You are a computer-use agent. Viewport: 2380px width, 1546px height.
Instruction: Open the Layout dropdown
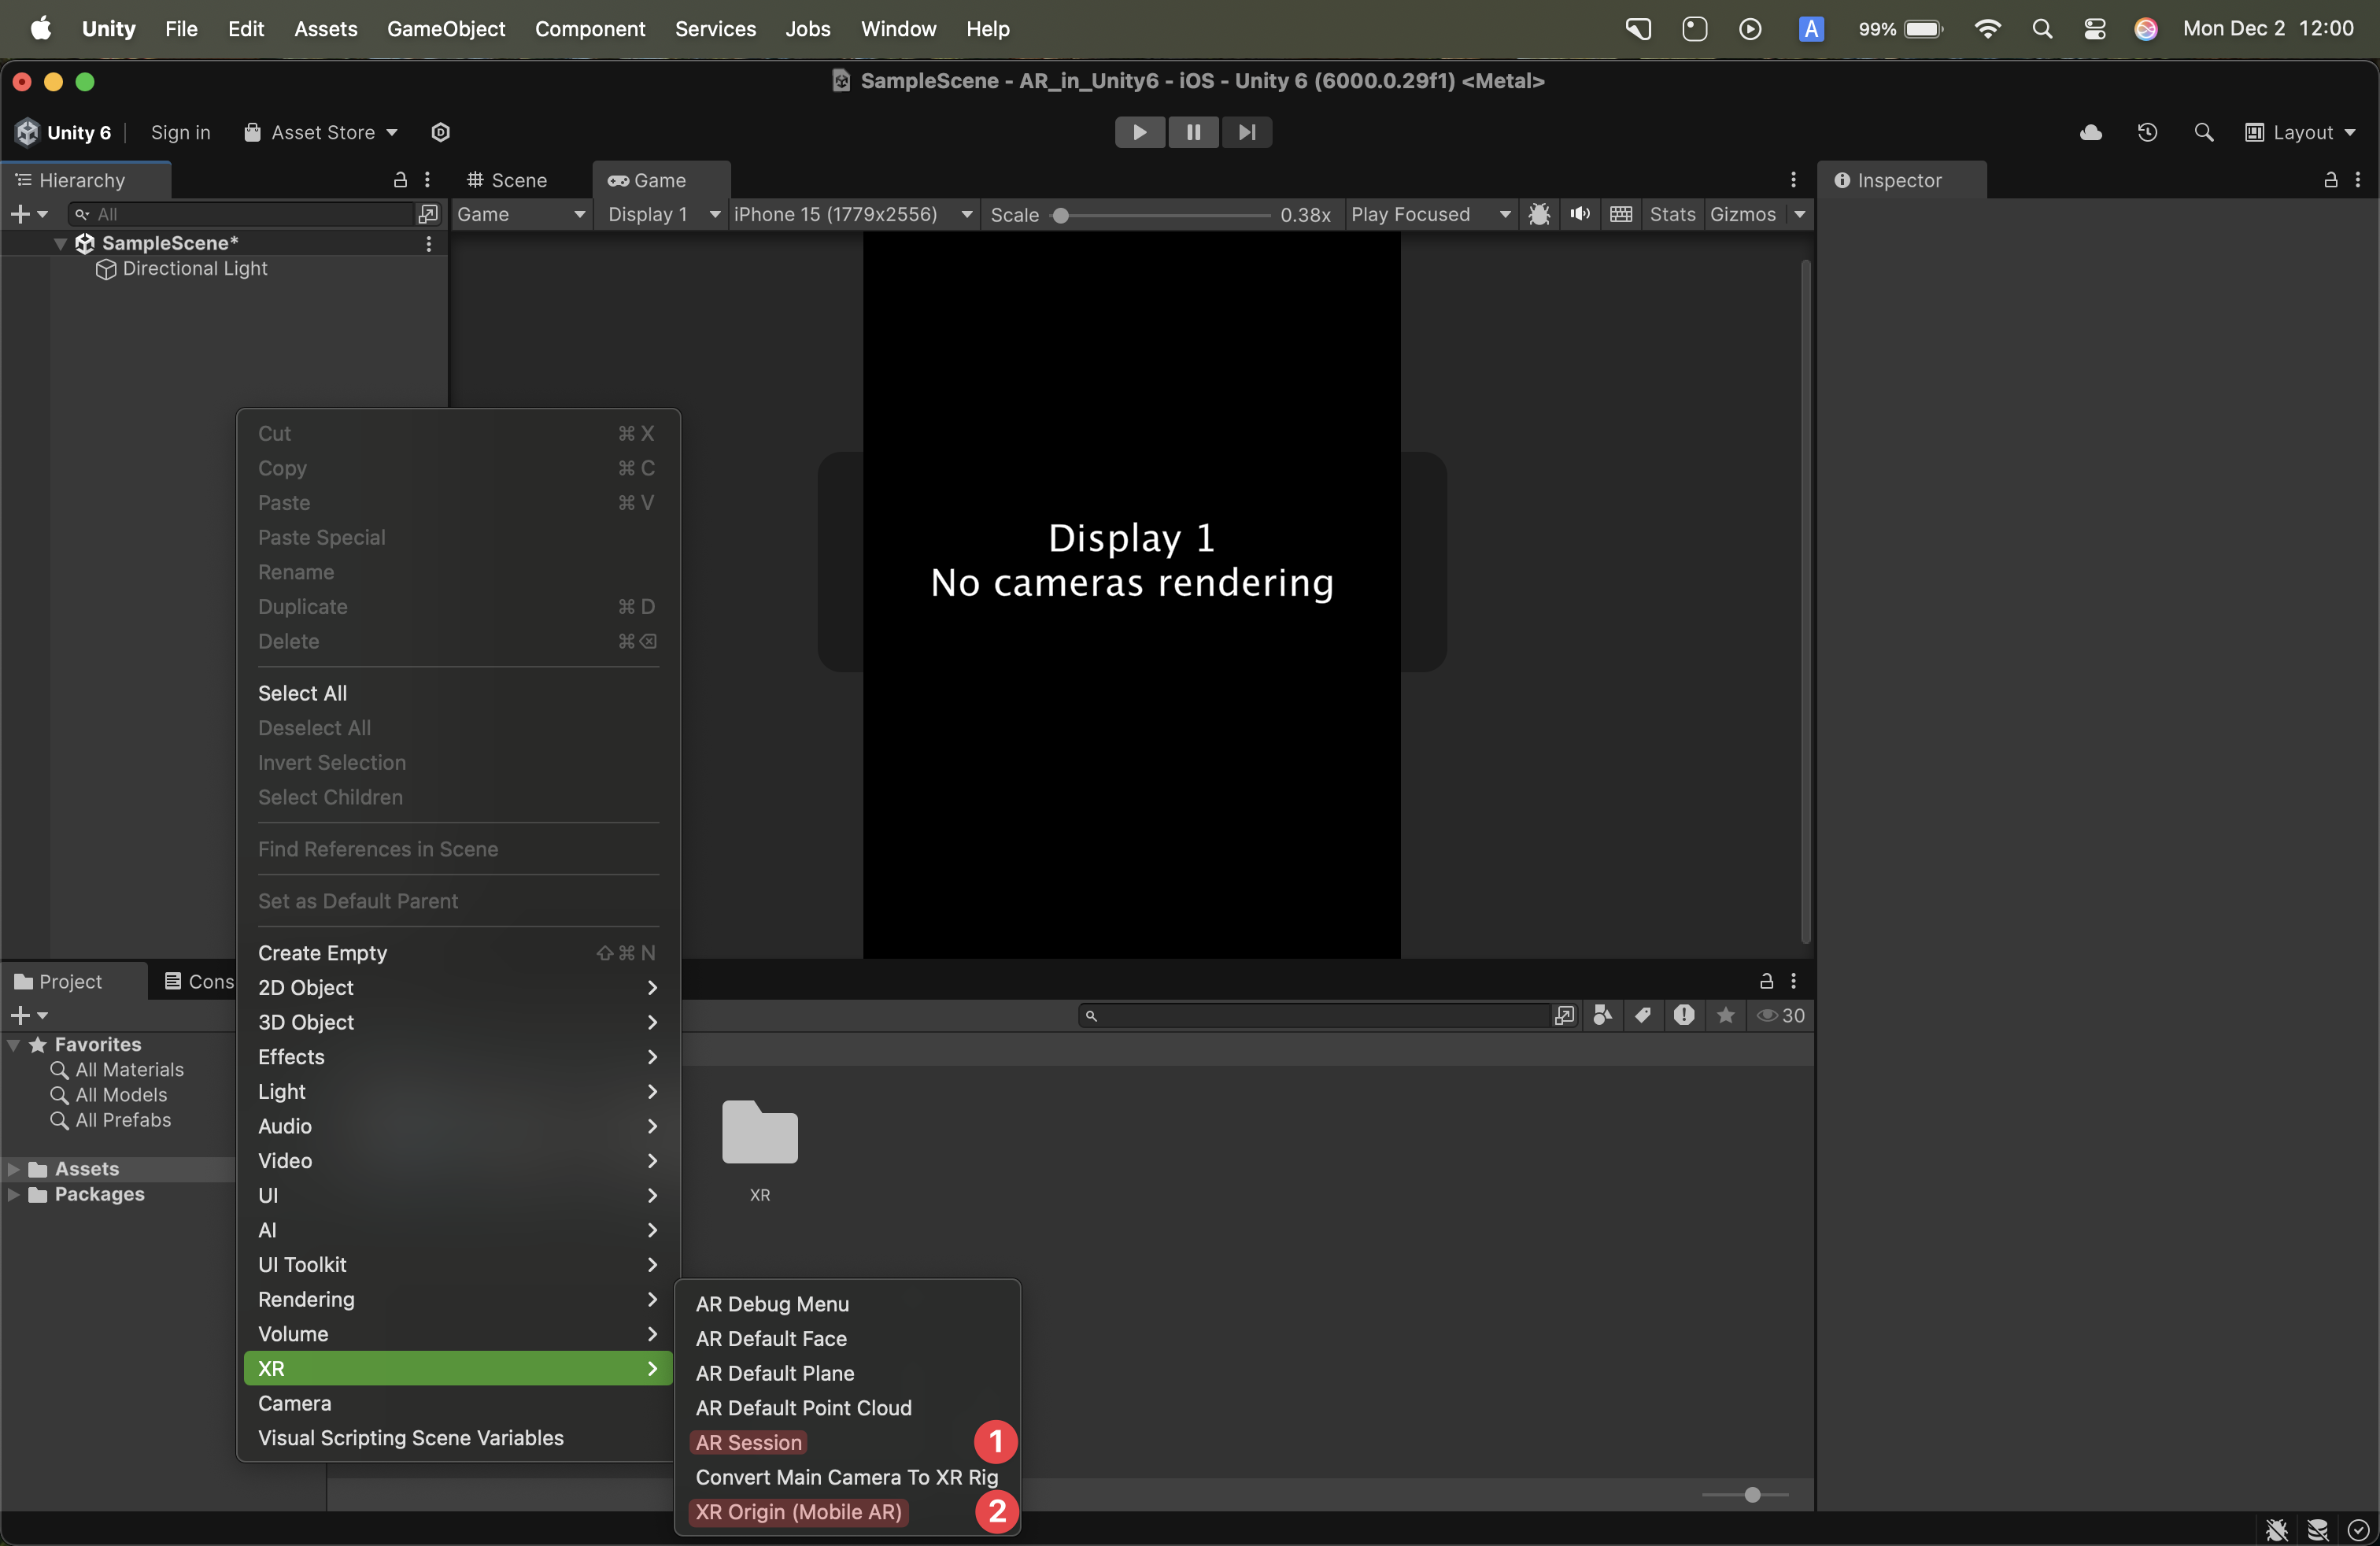(x=2300, y=133)
